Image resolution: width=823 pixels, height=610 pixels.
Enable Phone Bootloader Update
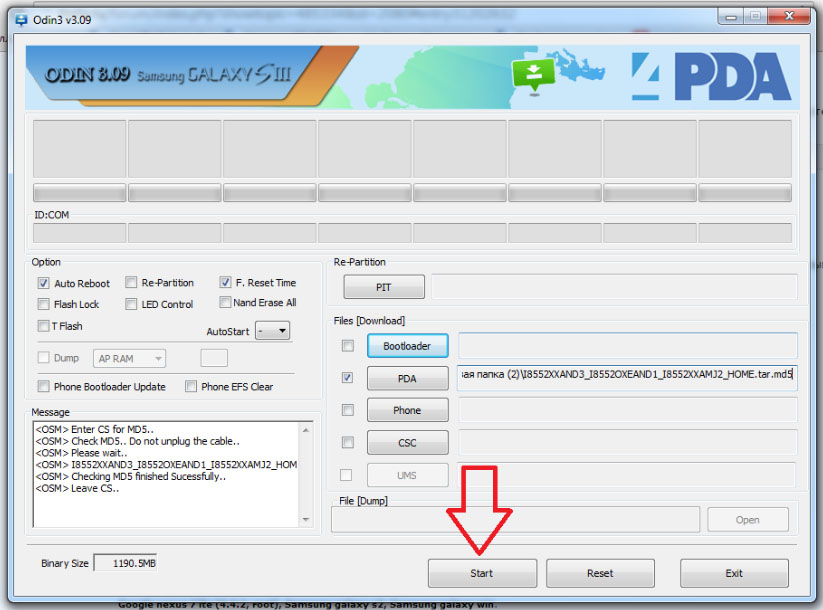click(x=43, y=387)
